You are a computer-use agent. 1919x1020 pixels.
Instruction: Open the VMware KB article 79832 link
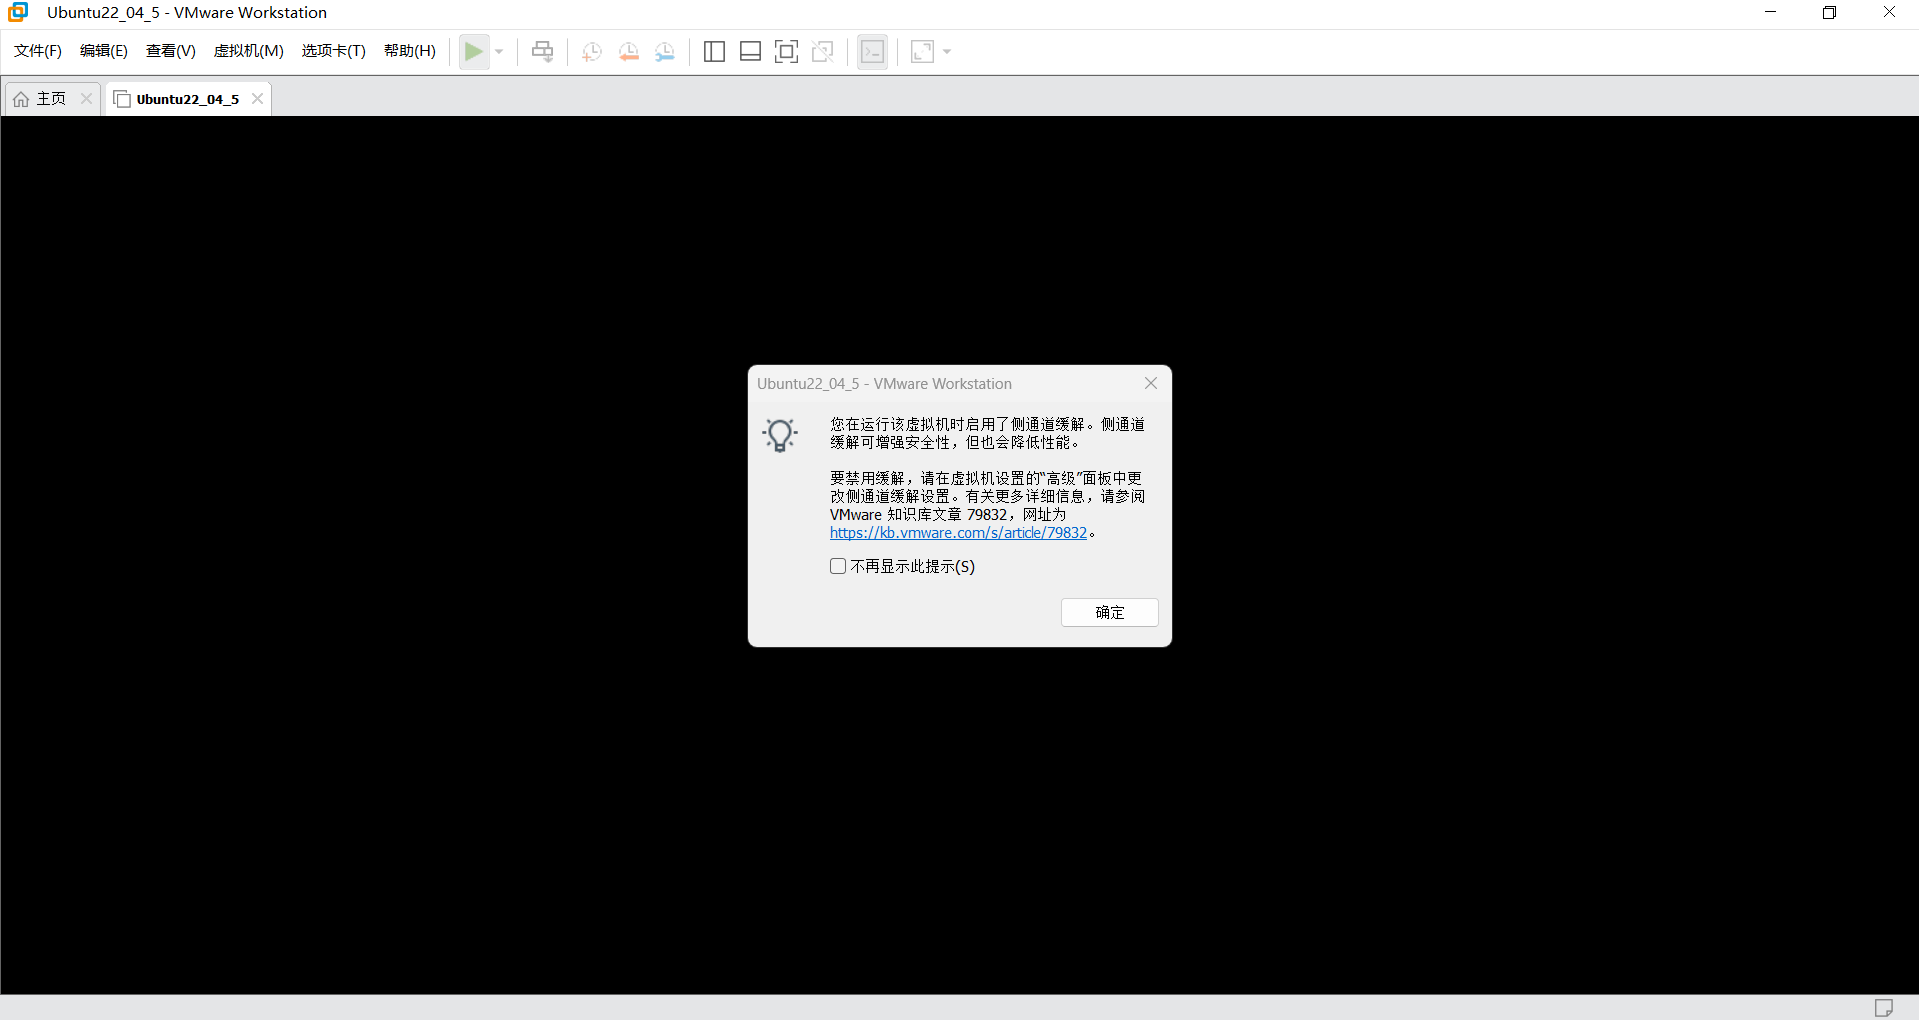tap(957, 532)
